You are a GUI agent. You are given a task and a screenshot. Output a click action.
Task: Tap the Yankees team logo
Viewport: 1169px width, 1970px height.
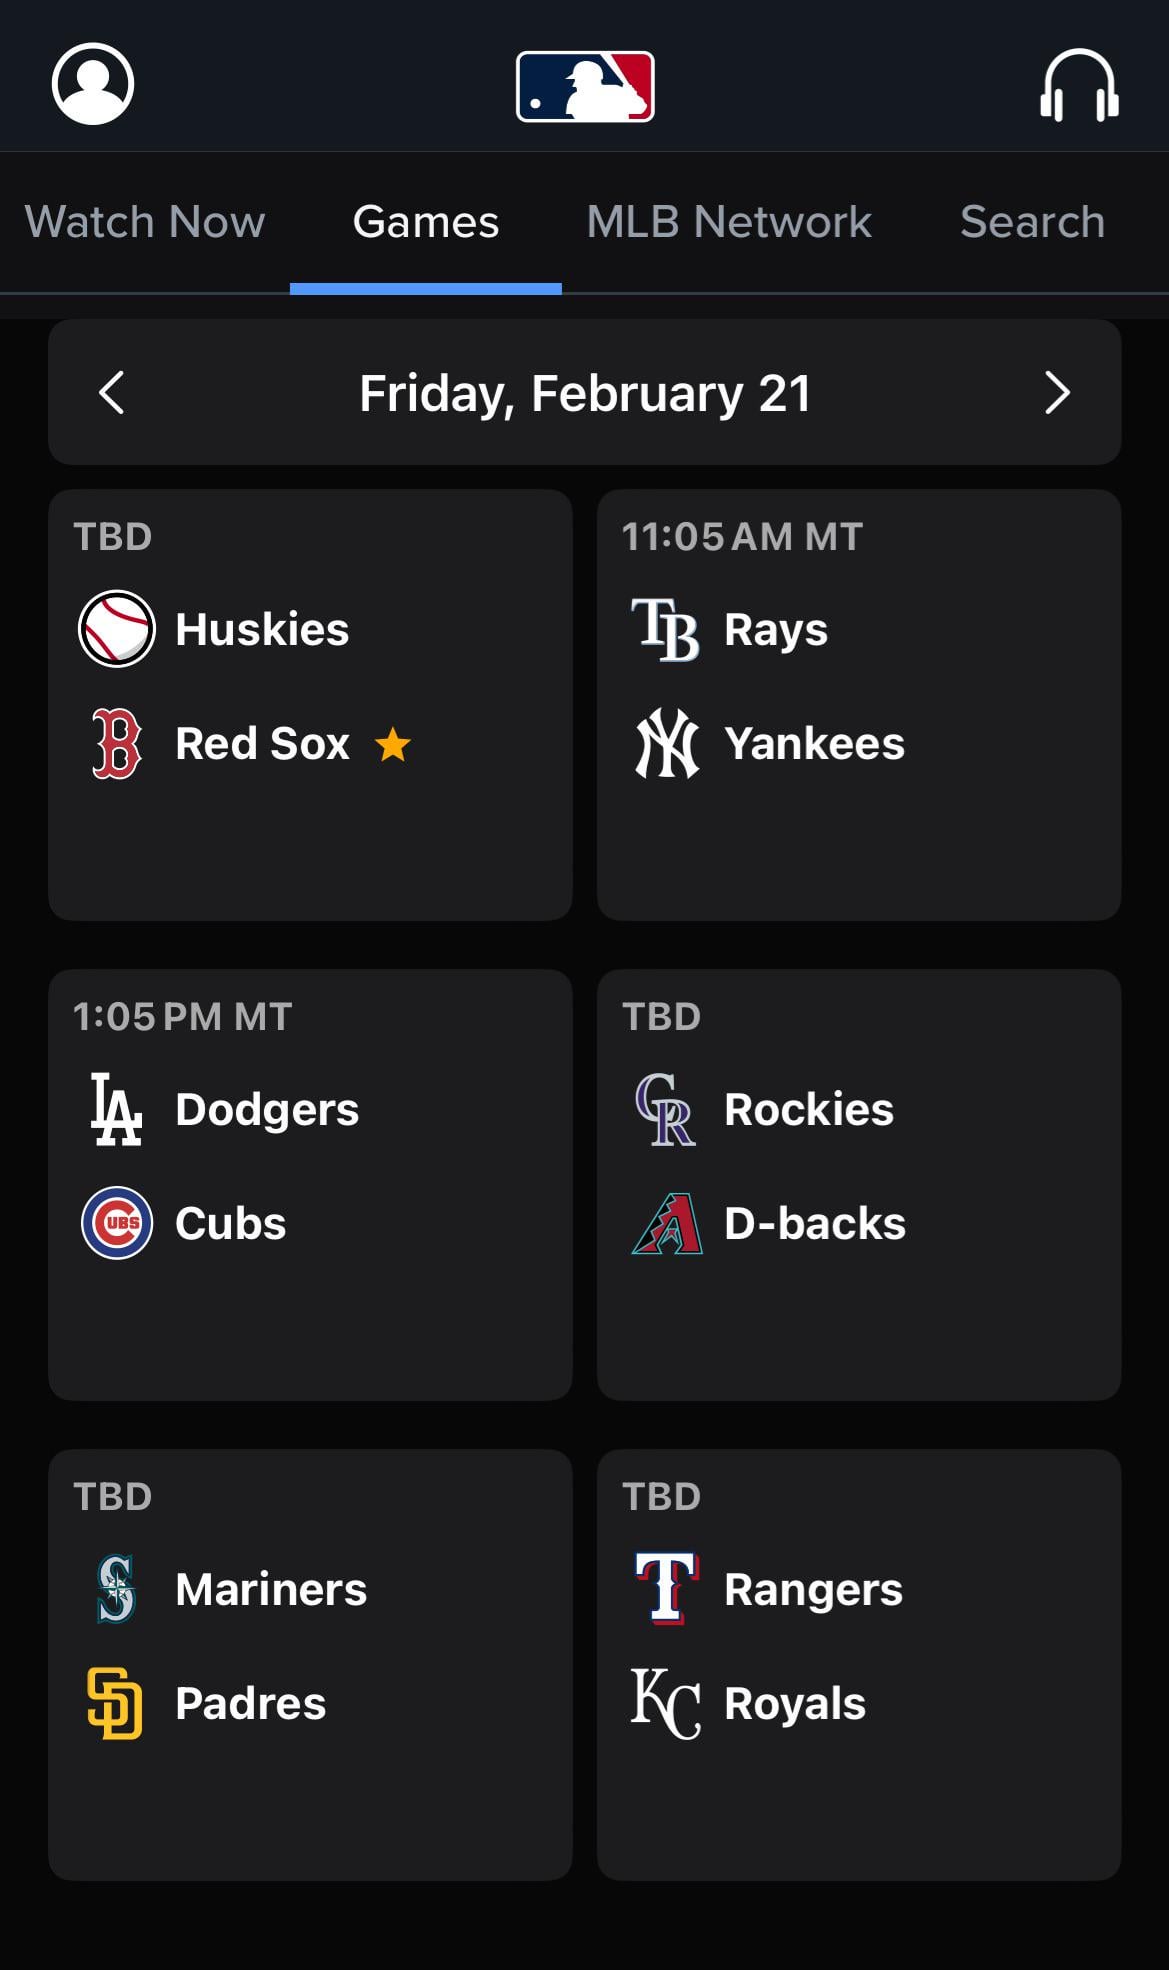pyautogui.click(x=667, y=743)
